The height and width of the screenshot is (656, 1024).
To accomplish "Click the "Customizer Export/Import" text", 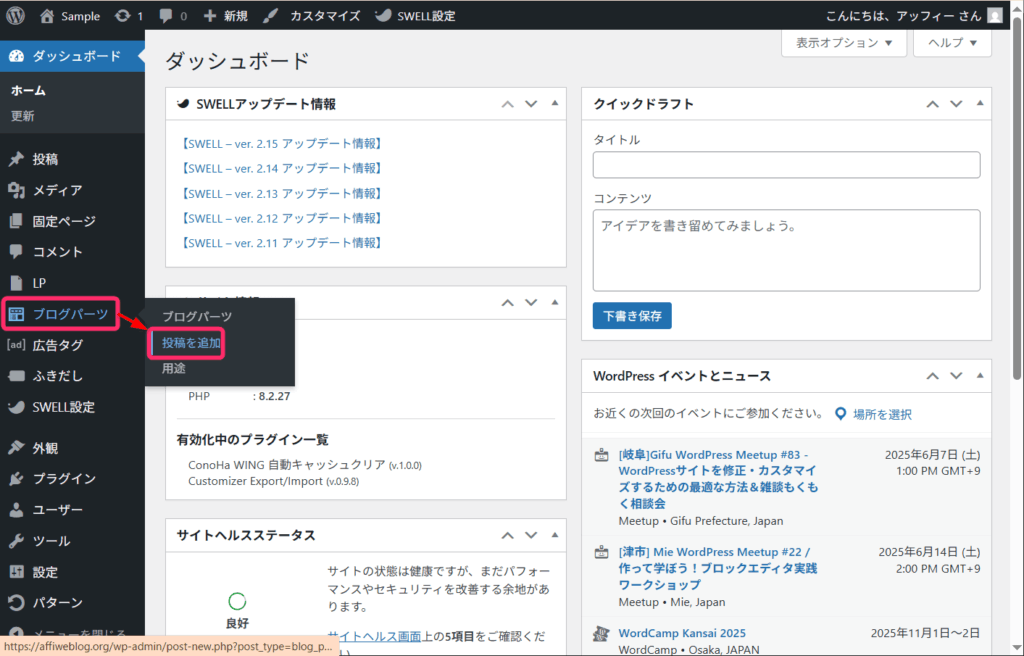I will pyautogui.click(x=255, y=482).
